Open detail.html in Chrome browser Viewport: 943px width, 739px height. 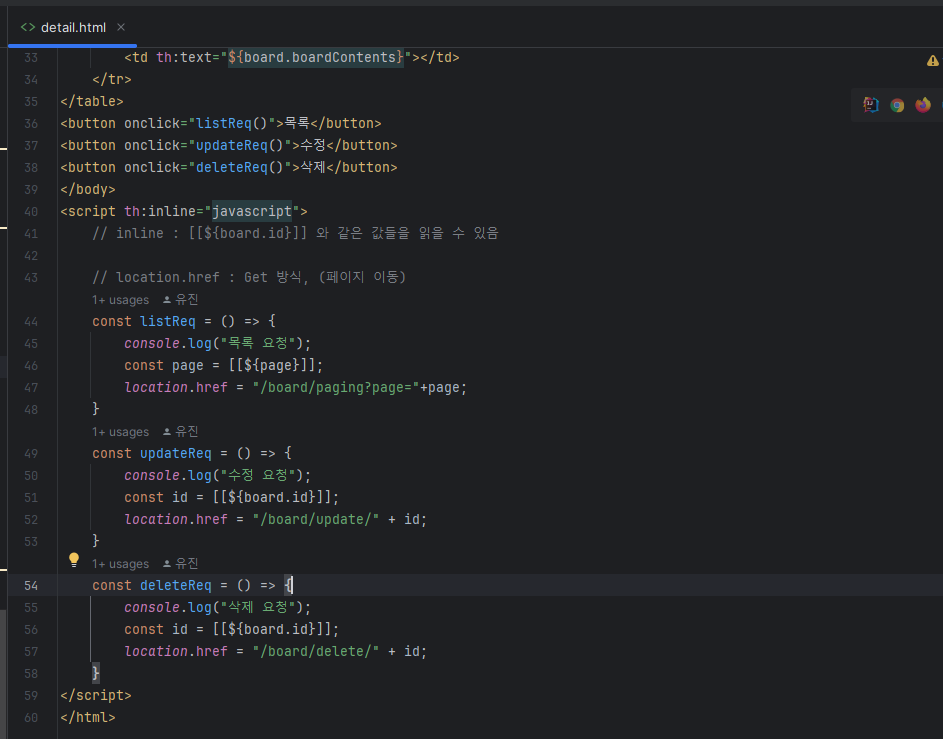(897, 105)
